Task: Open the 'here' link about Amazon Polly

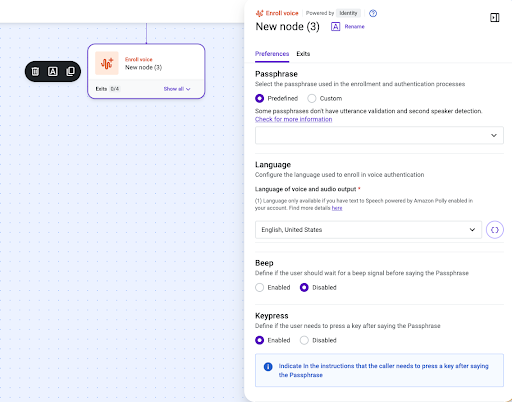Action: click(337, 208)
